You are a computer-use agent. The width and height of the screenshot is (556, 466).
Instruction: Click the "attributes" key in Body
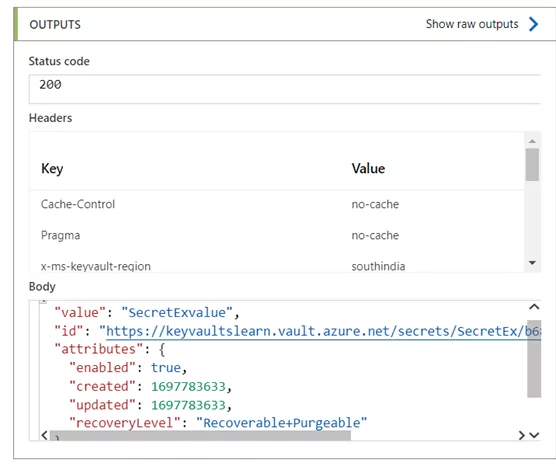tap(98, 349)
